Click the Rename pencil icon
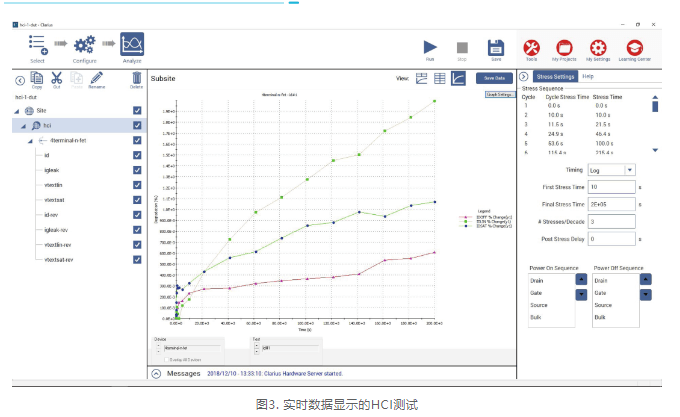The image size is (680, 417). point(97,79)
